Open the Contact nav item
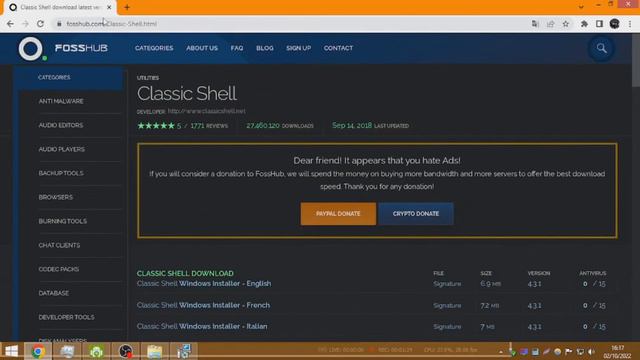 (x=338, y=48)
